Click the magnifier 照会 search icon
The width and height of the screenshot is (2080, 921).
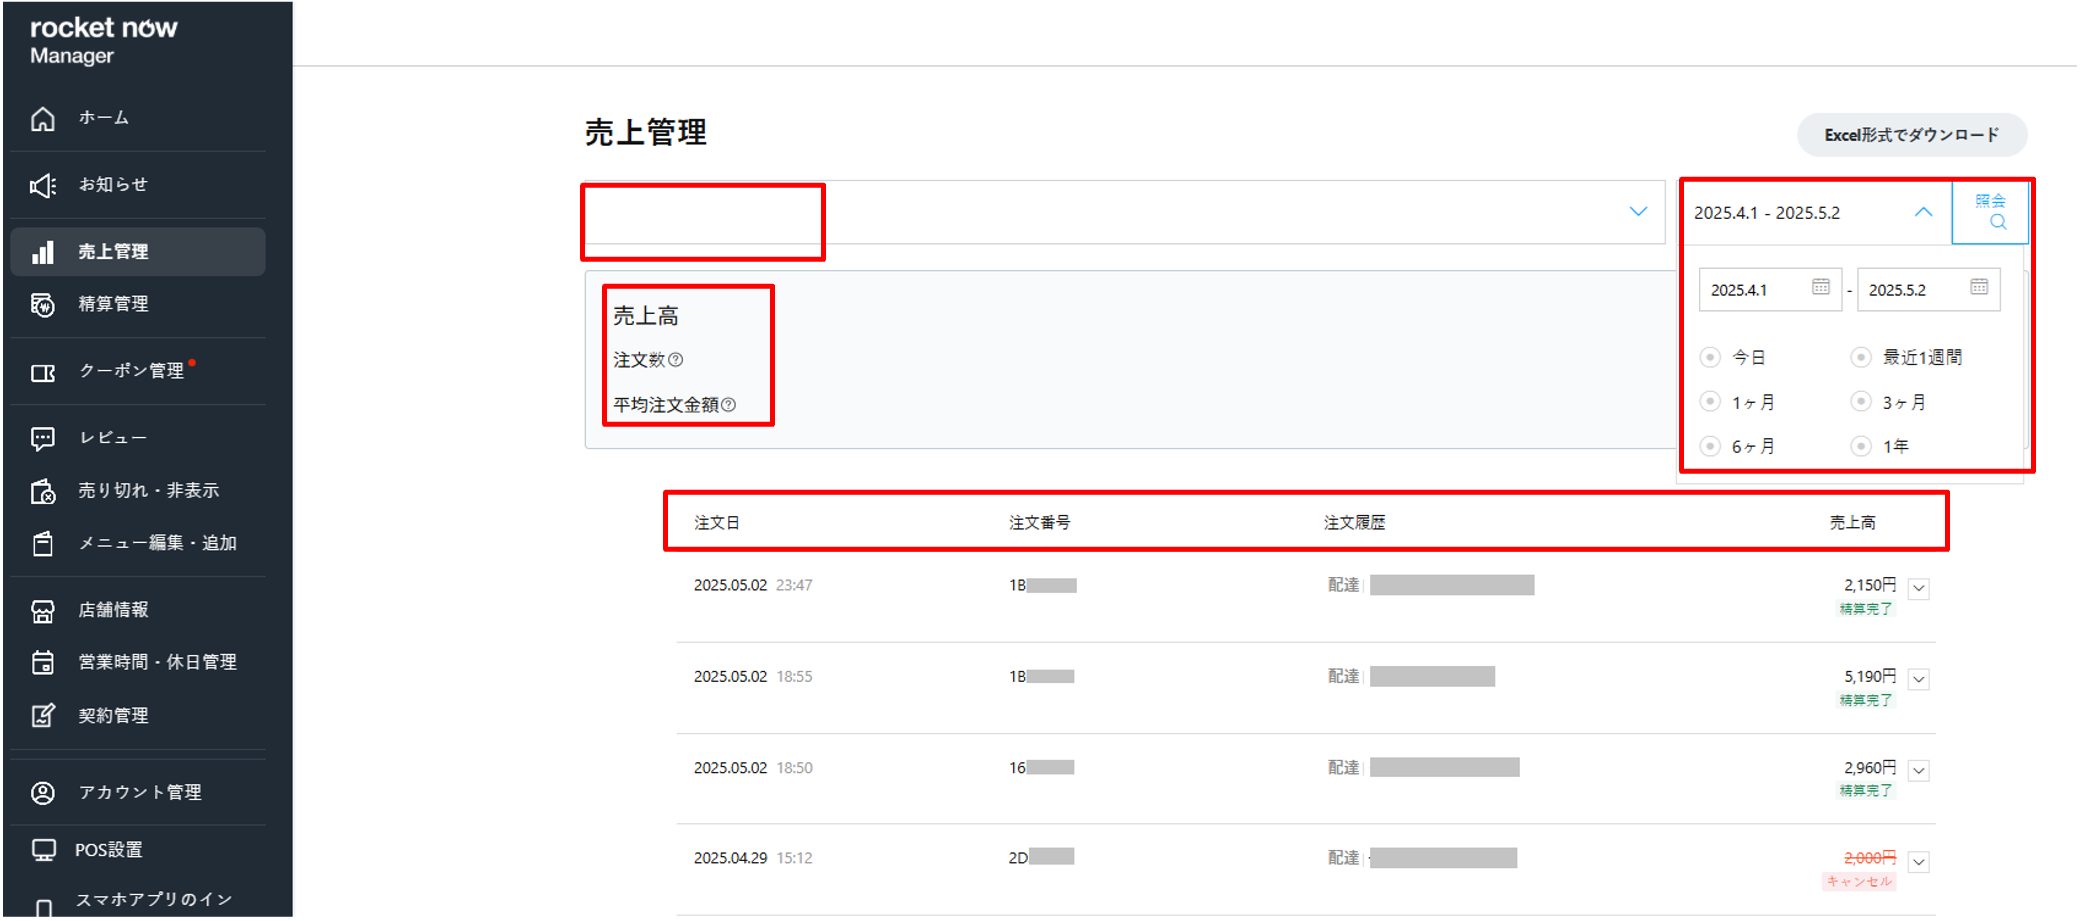[x=1998, y=222]
